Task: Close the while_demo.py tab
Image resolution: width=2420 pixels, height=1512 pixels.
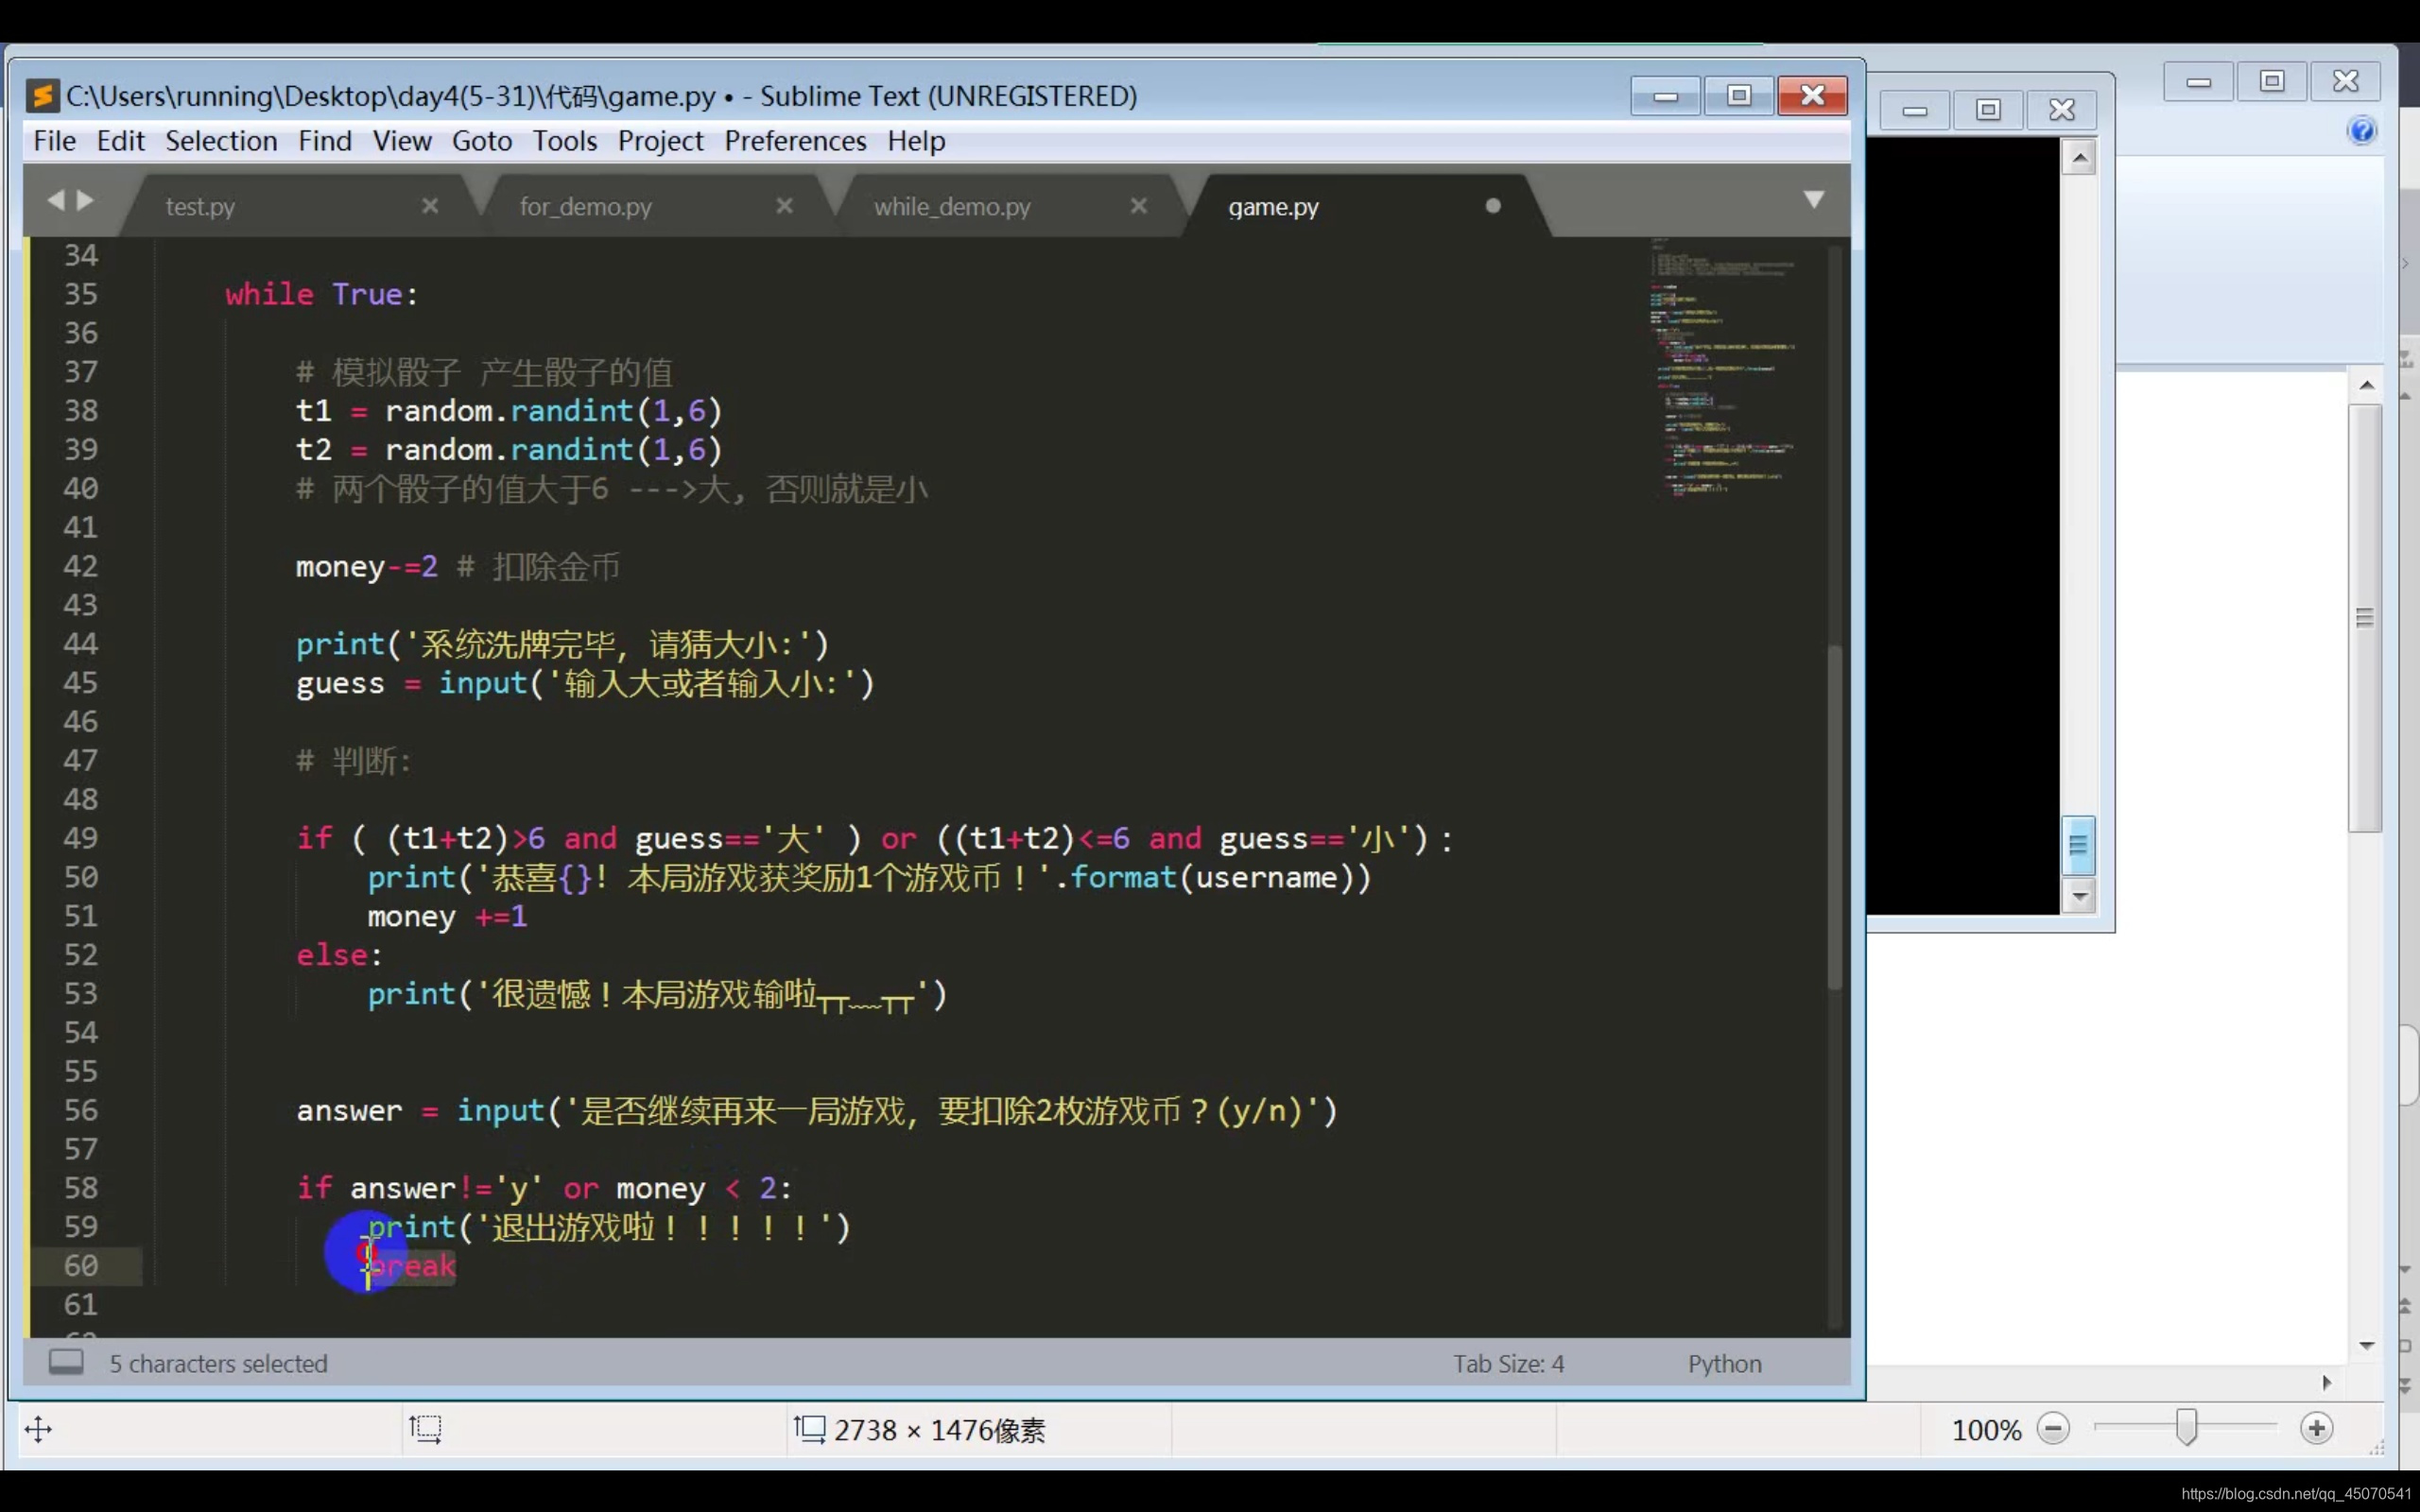Action: click(1138, 206)
